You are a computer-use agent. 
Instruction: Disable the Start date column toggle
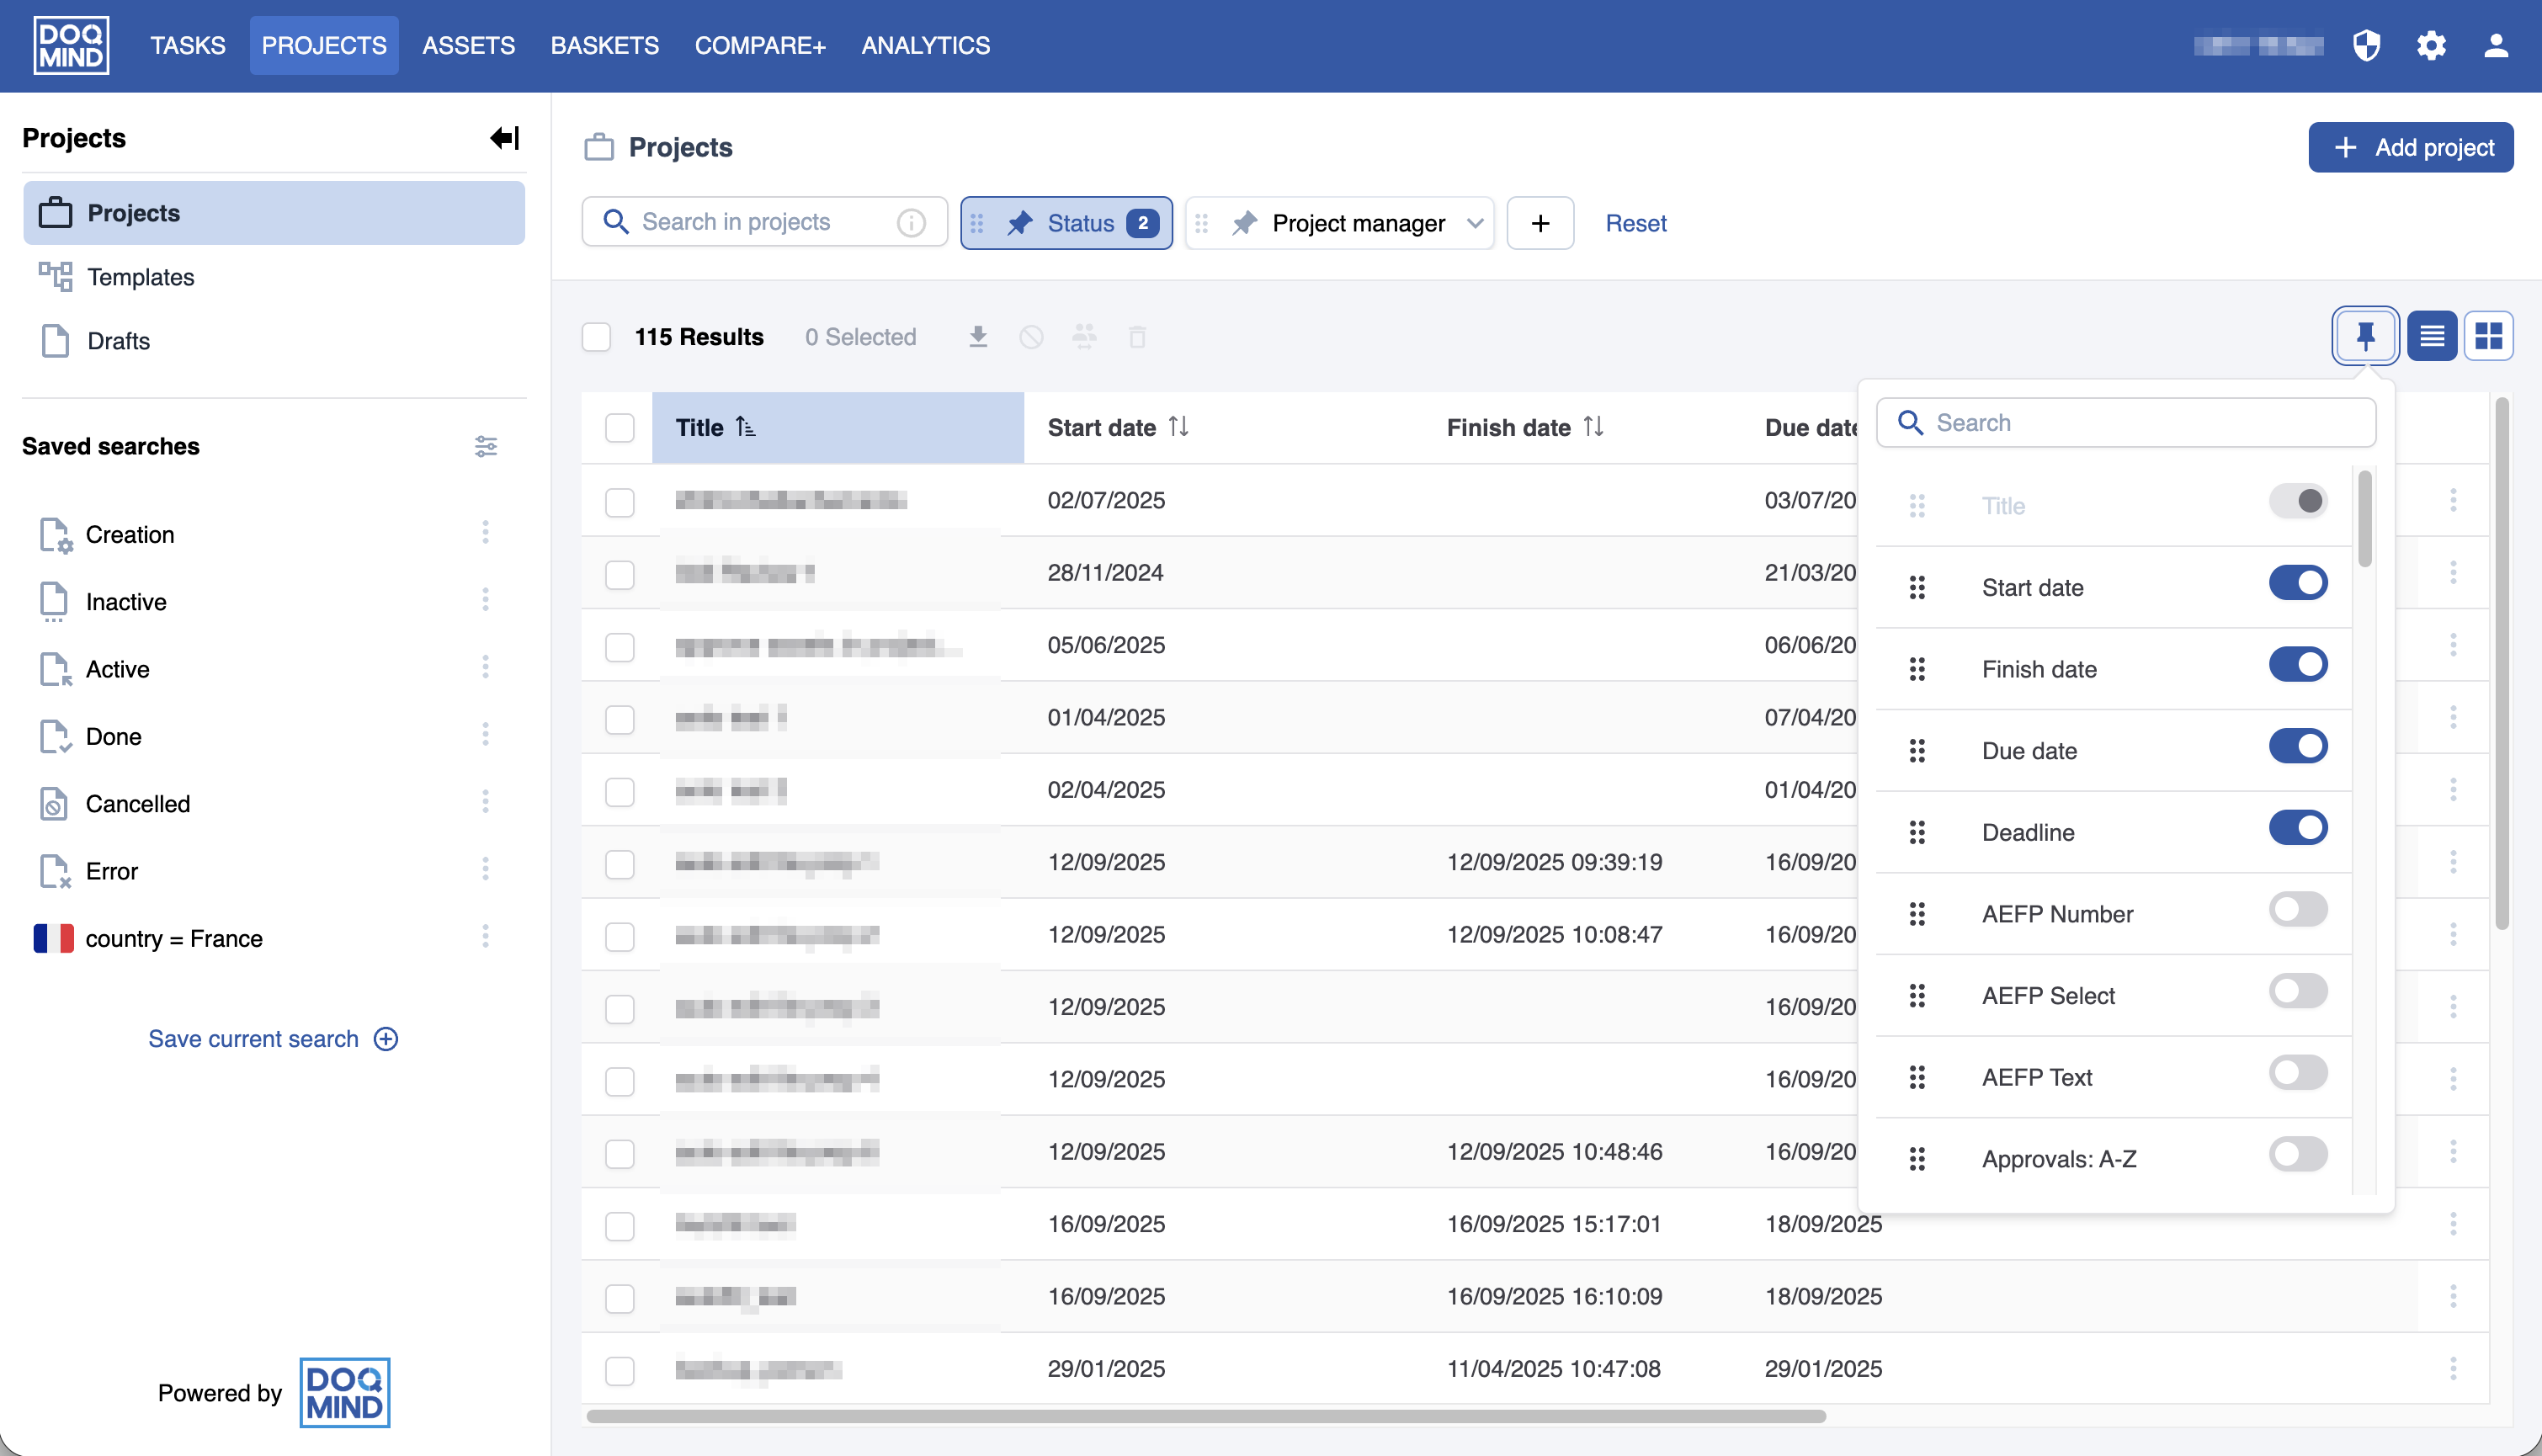tap(2297, 583)
